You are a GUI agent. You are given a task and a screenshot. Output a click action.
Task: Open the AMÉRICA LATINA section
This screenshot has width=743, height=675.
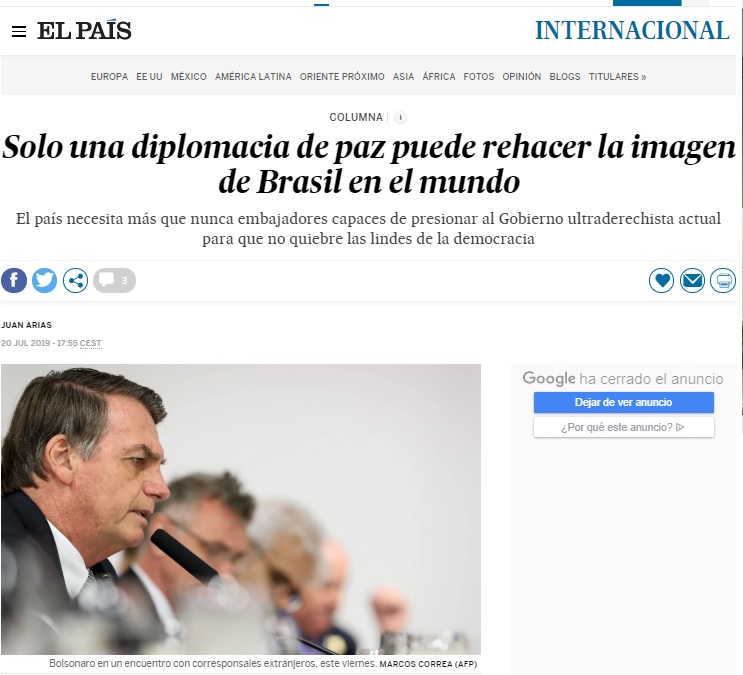(253, 77)
